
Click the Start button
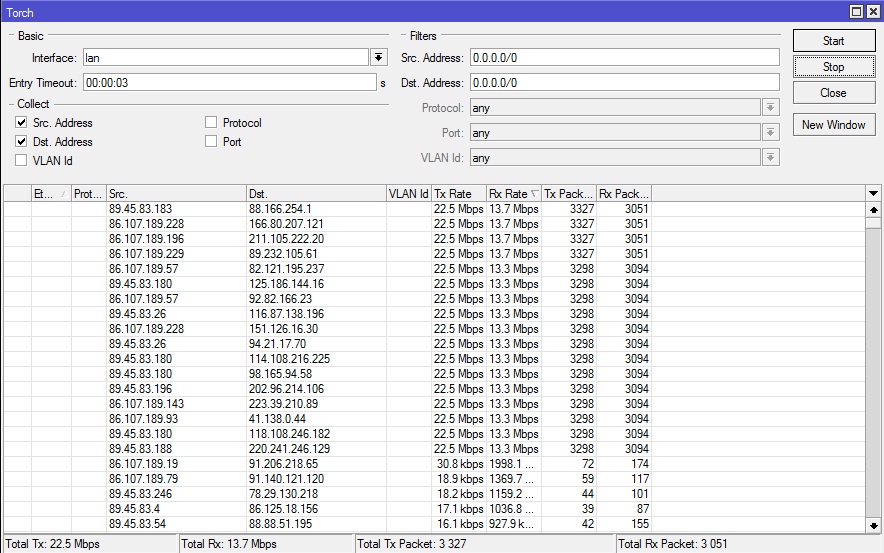(833, 41)
